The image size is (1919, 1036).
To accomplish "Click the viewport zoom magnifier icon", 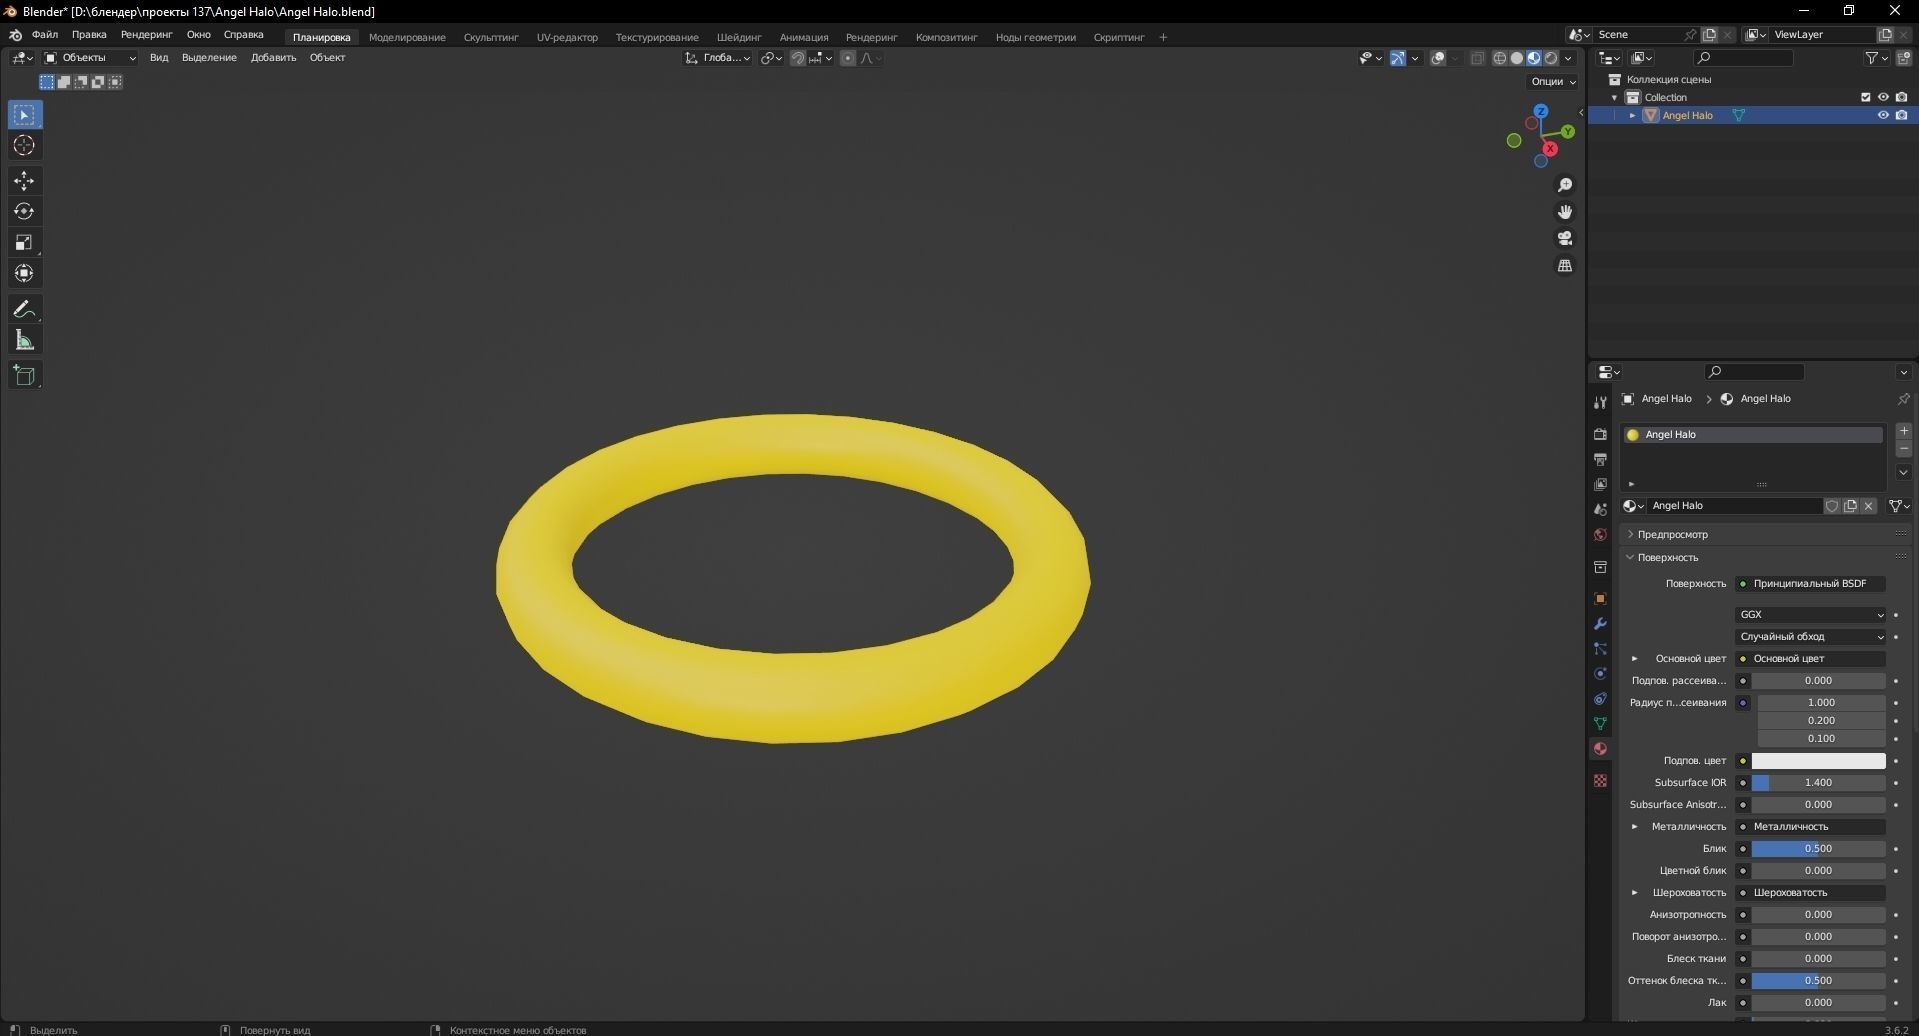I will coord(1565,186).
